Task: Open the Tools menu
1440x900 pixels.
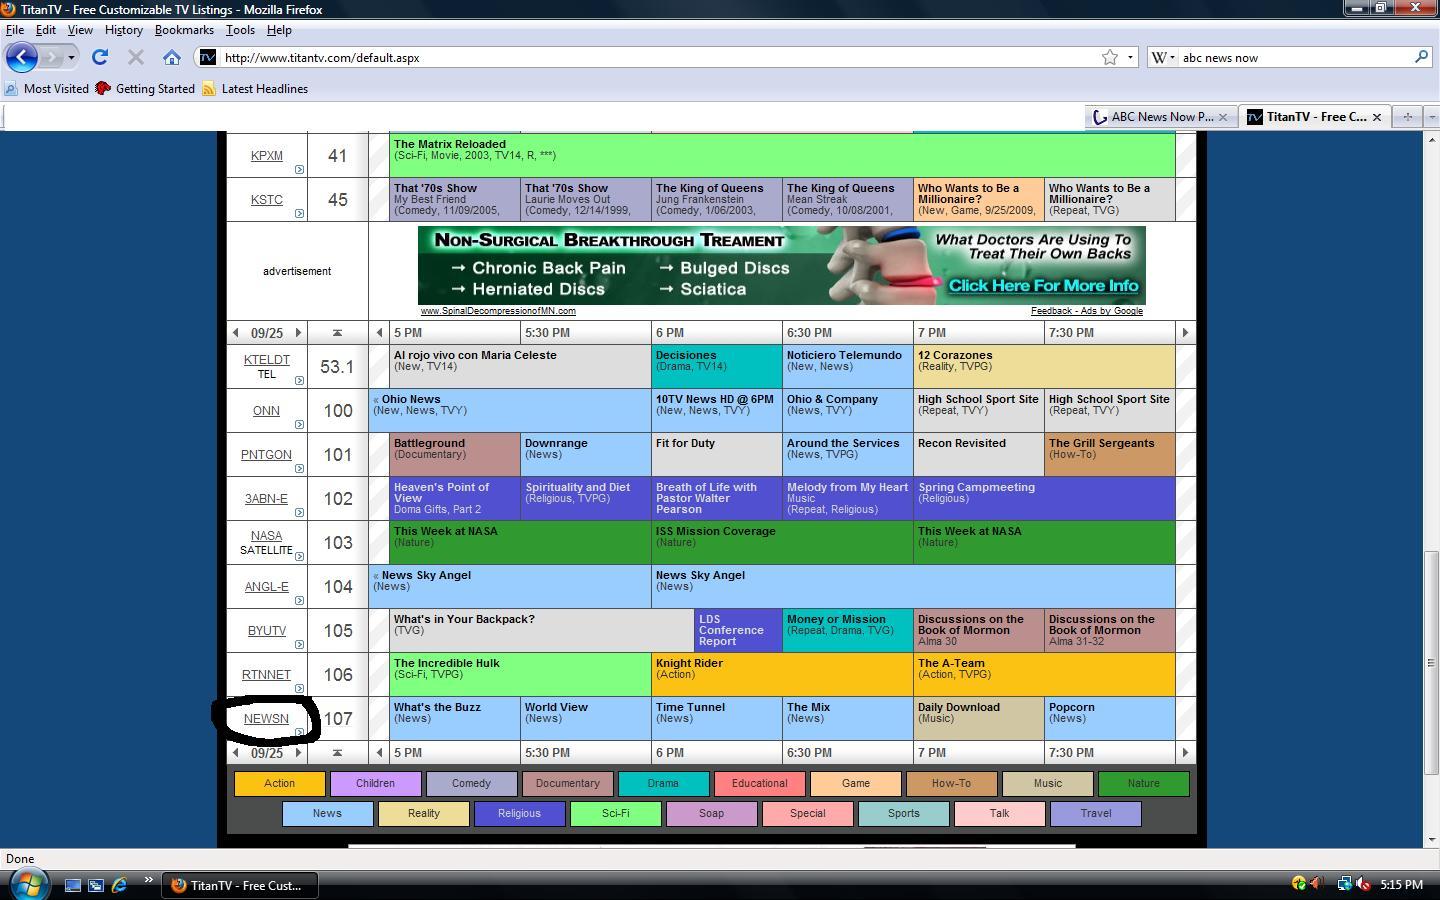Action: pyautogui.click(x=240, y=30)
